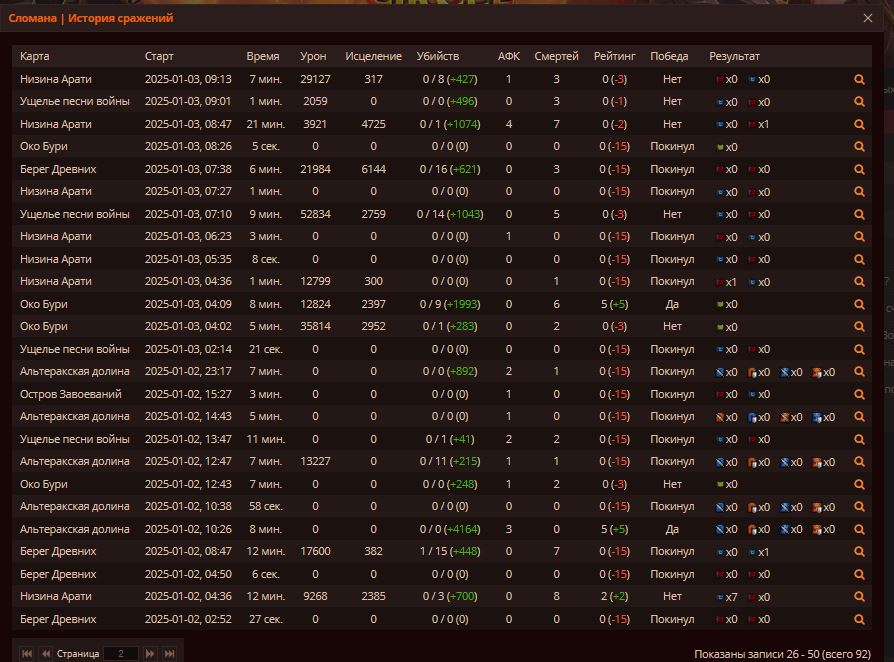The height and width of the screenshot is (662, 894).
Task: Click the page number input field
Action: coord(121,653)
